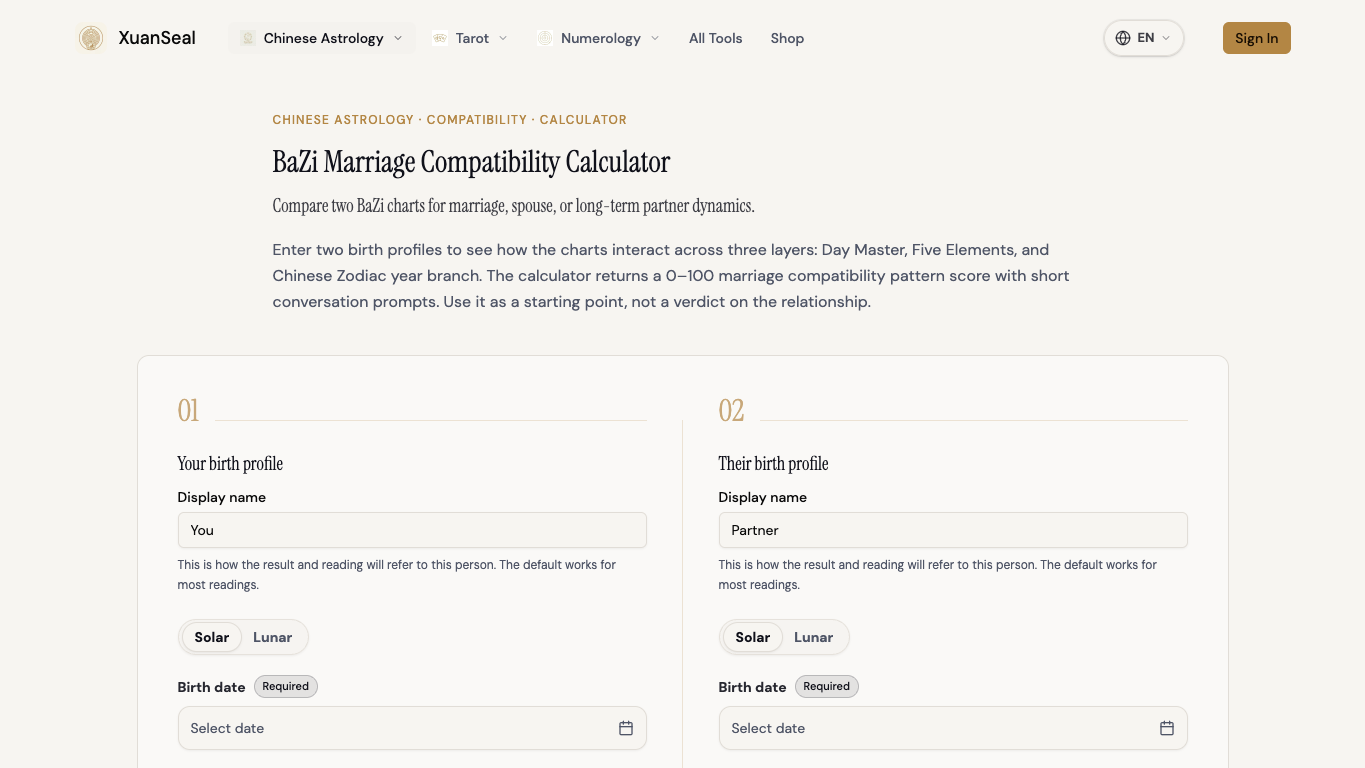This screenshot has width=1365, height=768.
Task: Open calendar icon in Their birth date
Action: pyautogui.click(x=1167, y=728)
